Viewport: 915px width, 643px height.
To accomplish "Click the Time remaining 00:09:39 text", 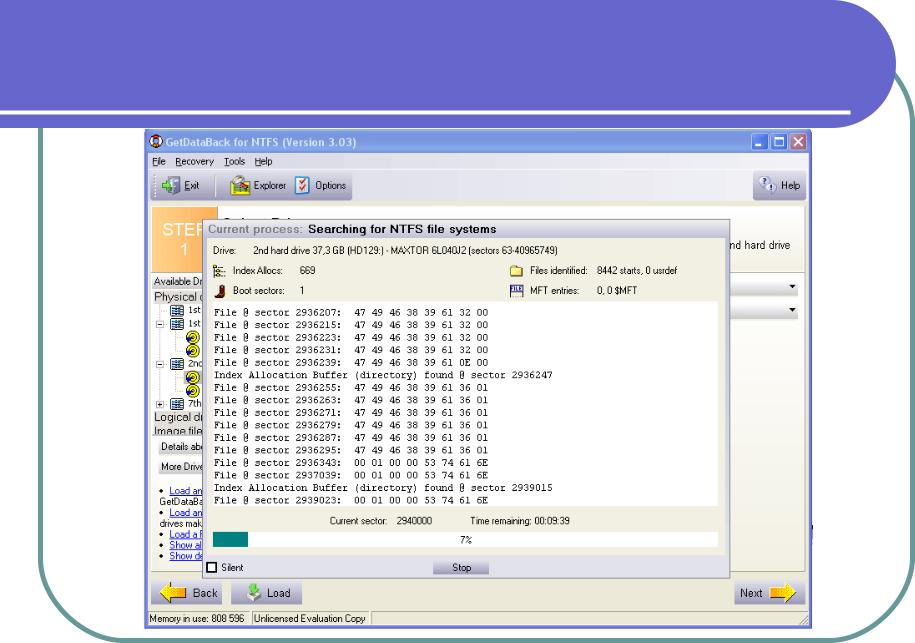I will point(519,520).
